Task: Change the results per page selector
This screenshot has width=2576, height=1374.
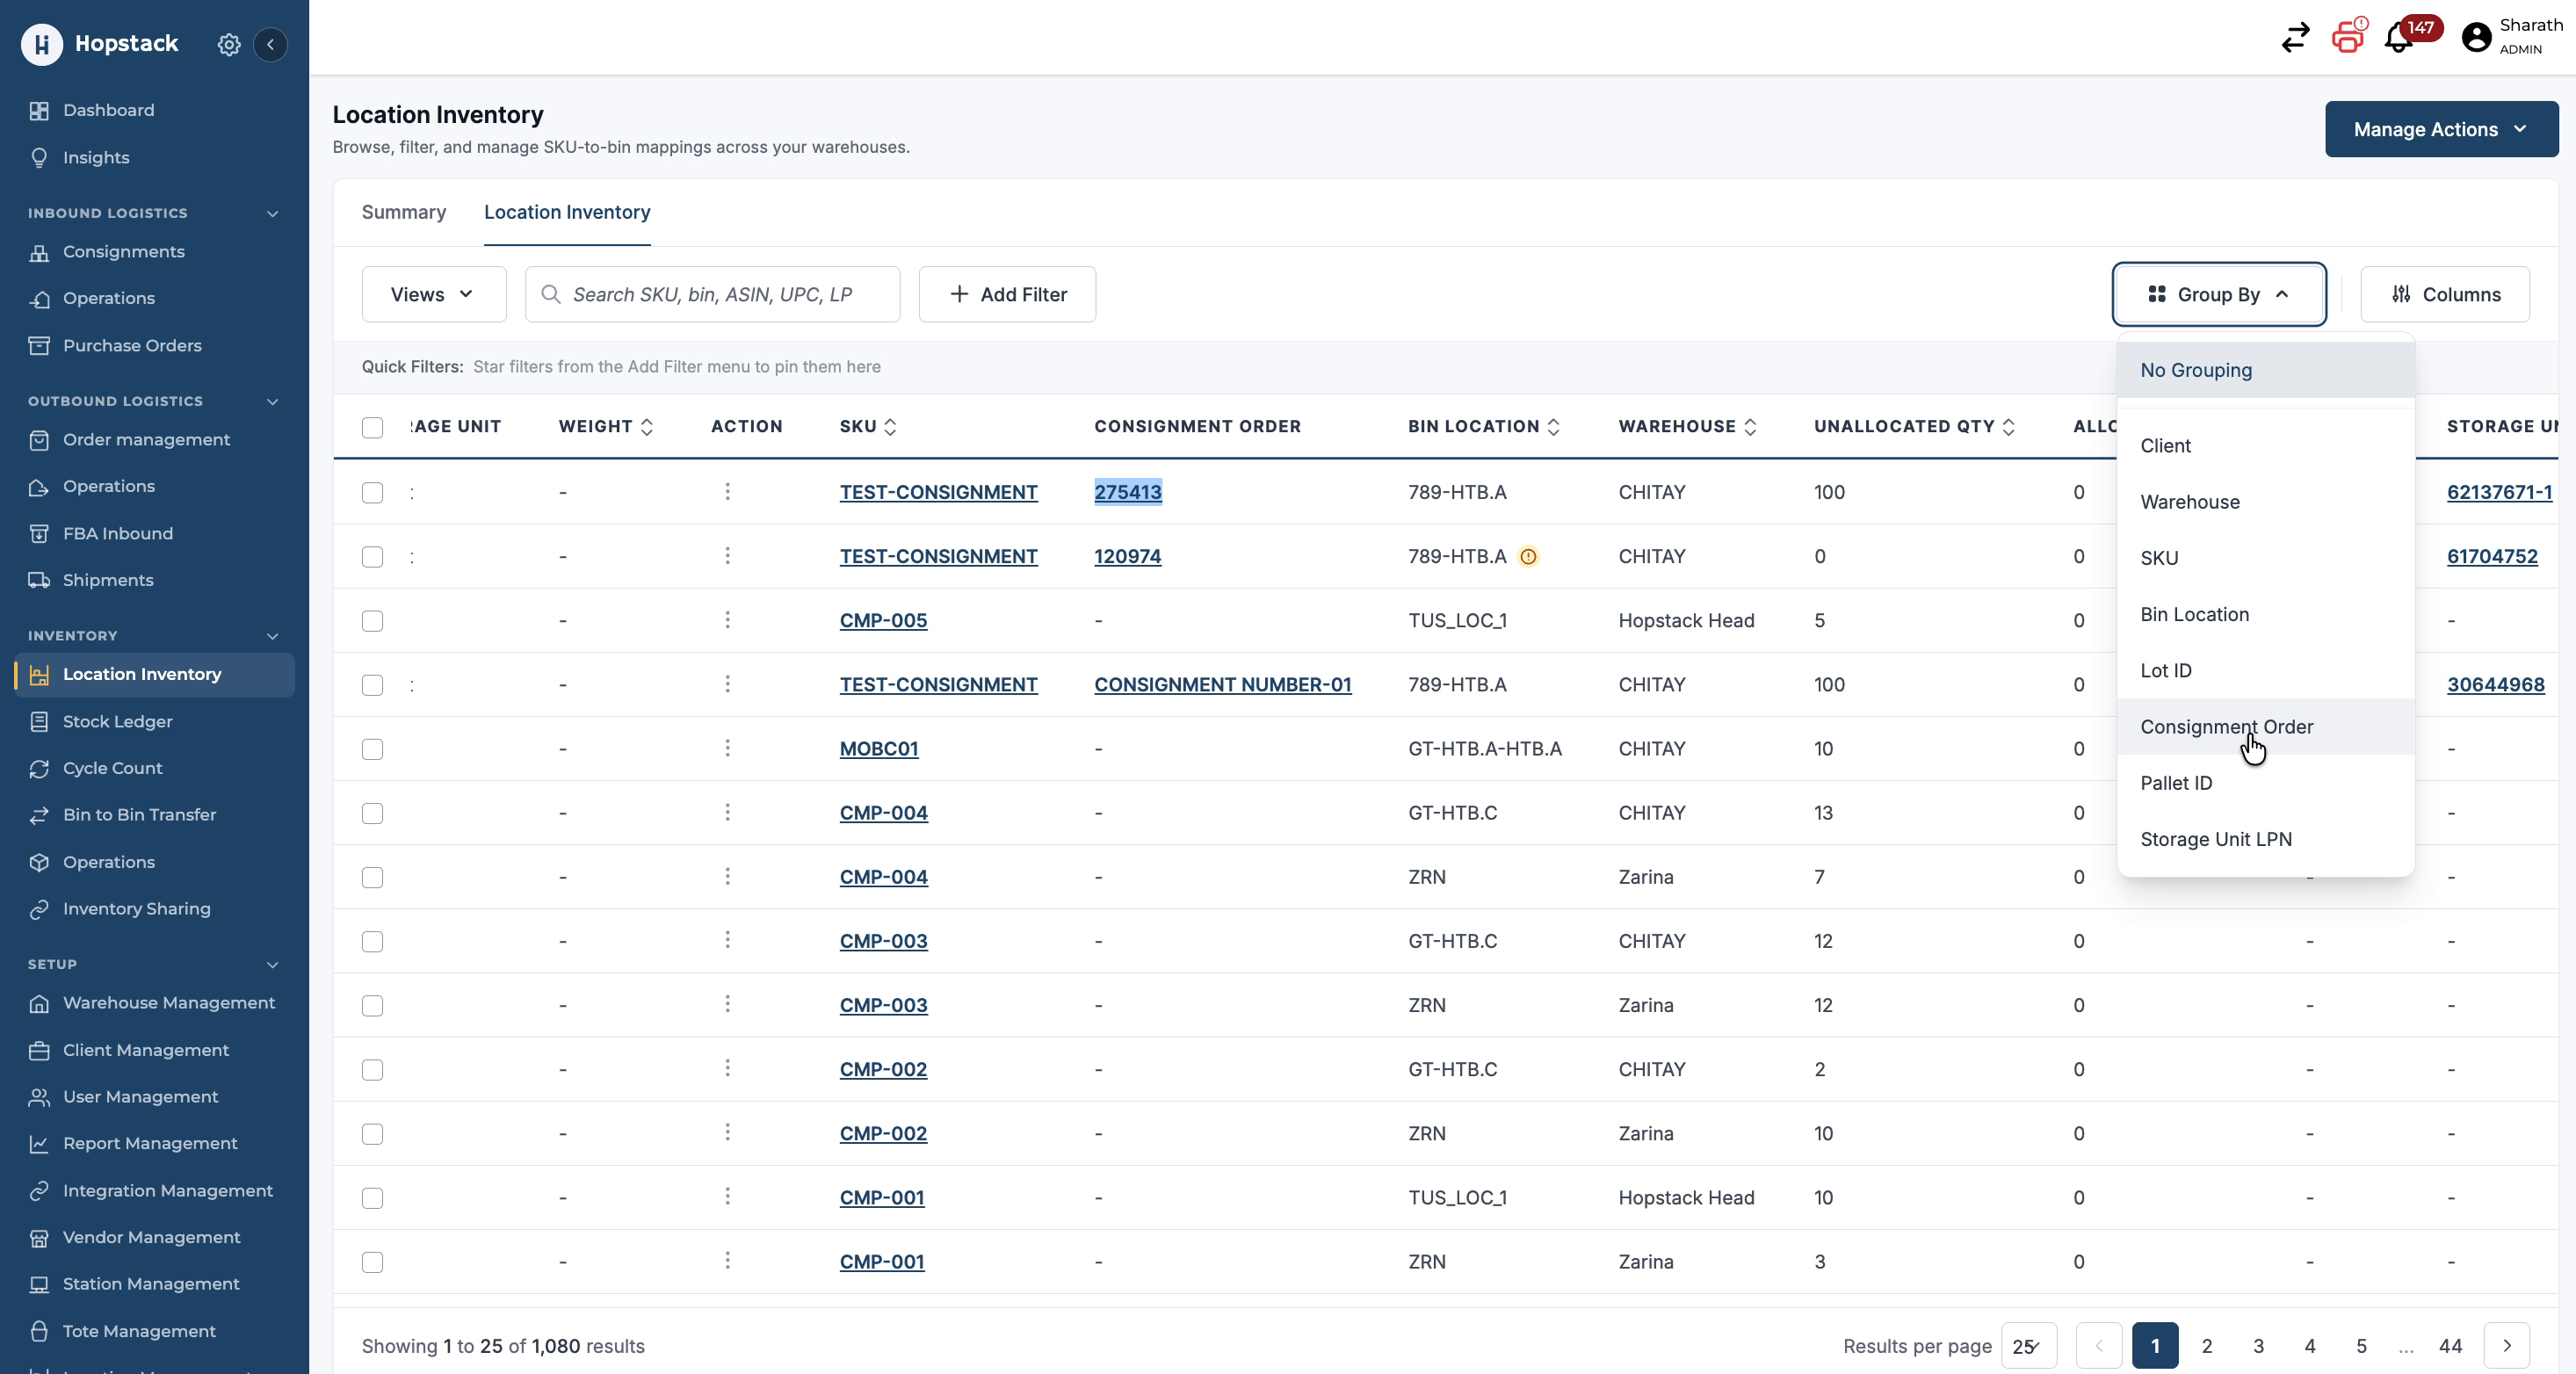Action: coord(2029,1346)
